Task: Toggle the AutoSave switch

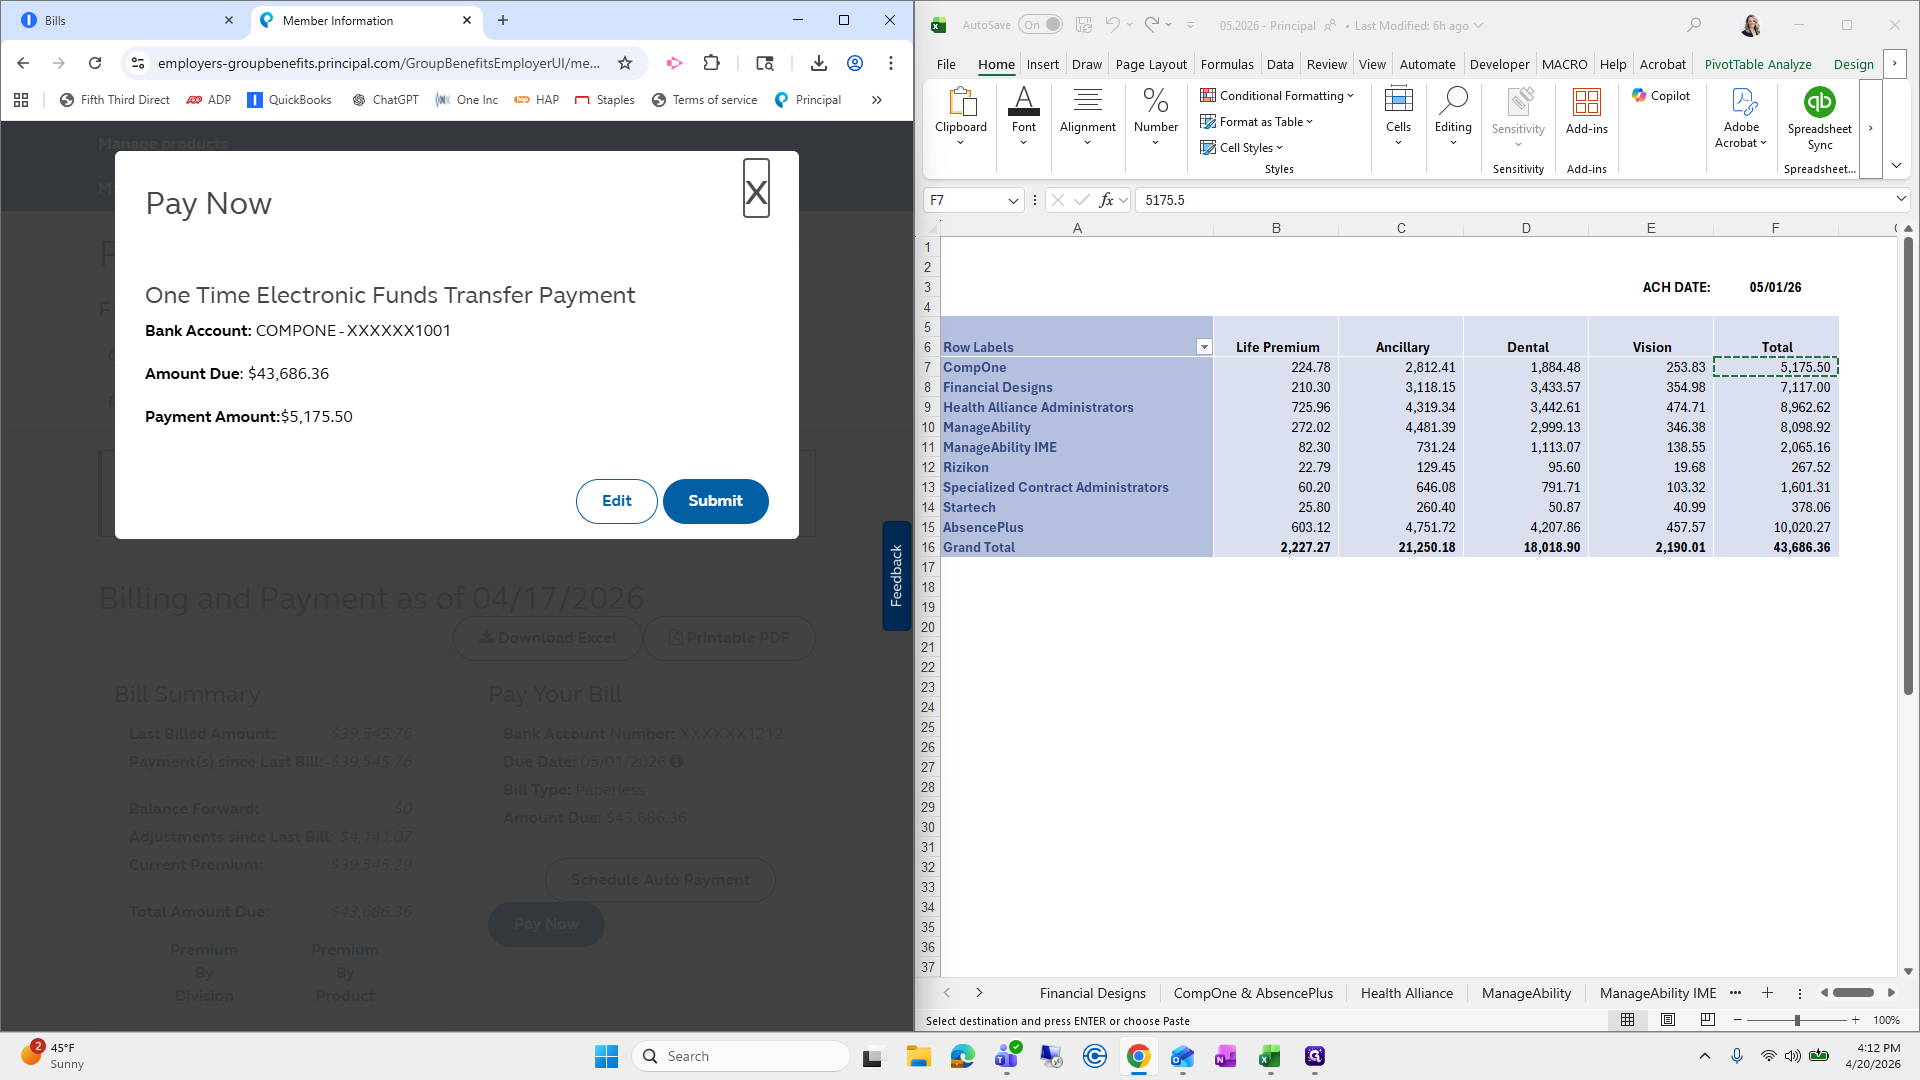Action: point(1041,25)
